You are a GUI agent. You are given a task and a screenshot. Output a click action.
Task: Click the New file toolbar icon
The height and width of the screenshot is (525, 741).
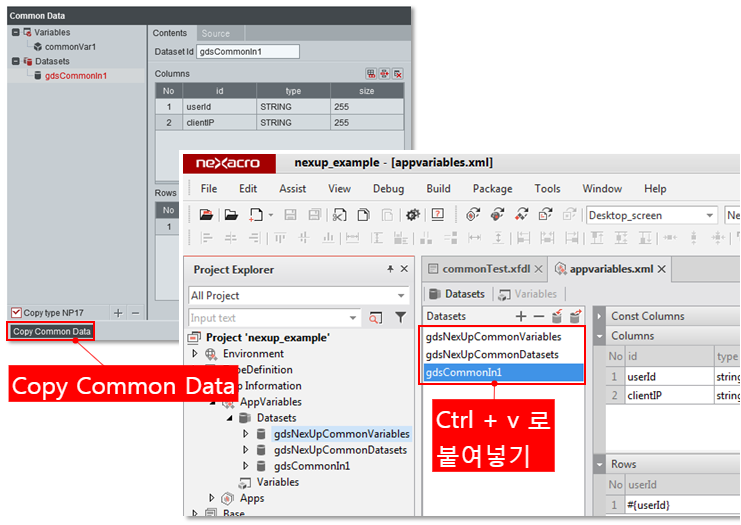pyautogui.click(x=256, y=215)
